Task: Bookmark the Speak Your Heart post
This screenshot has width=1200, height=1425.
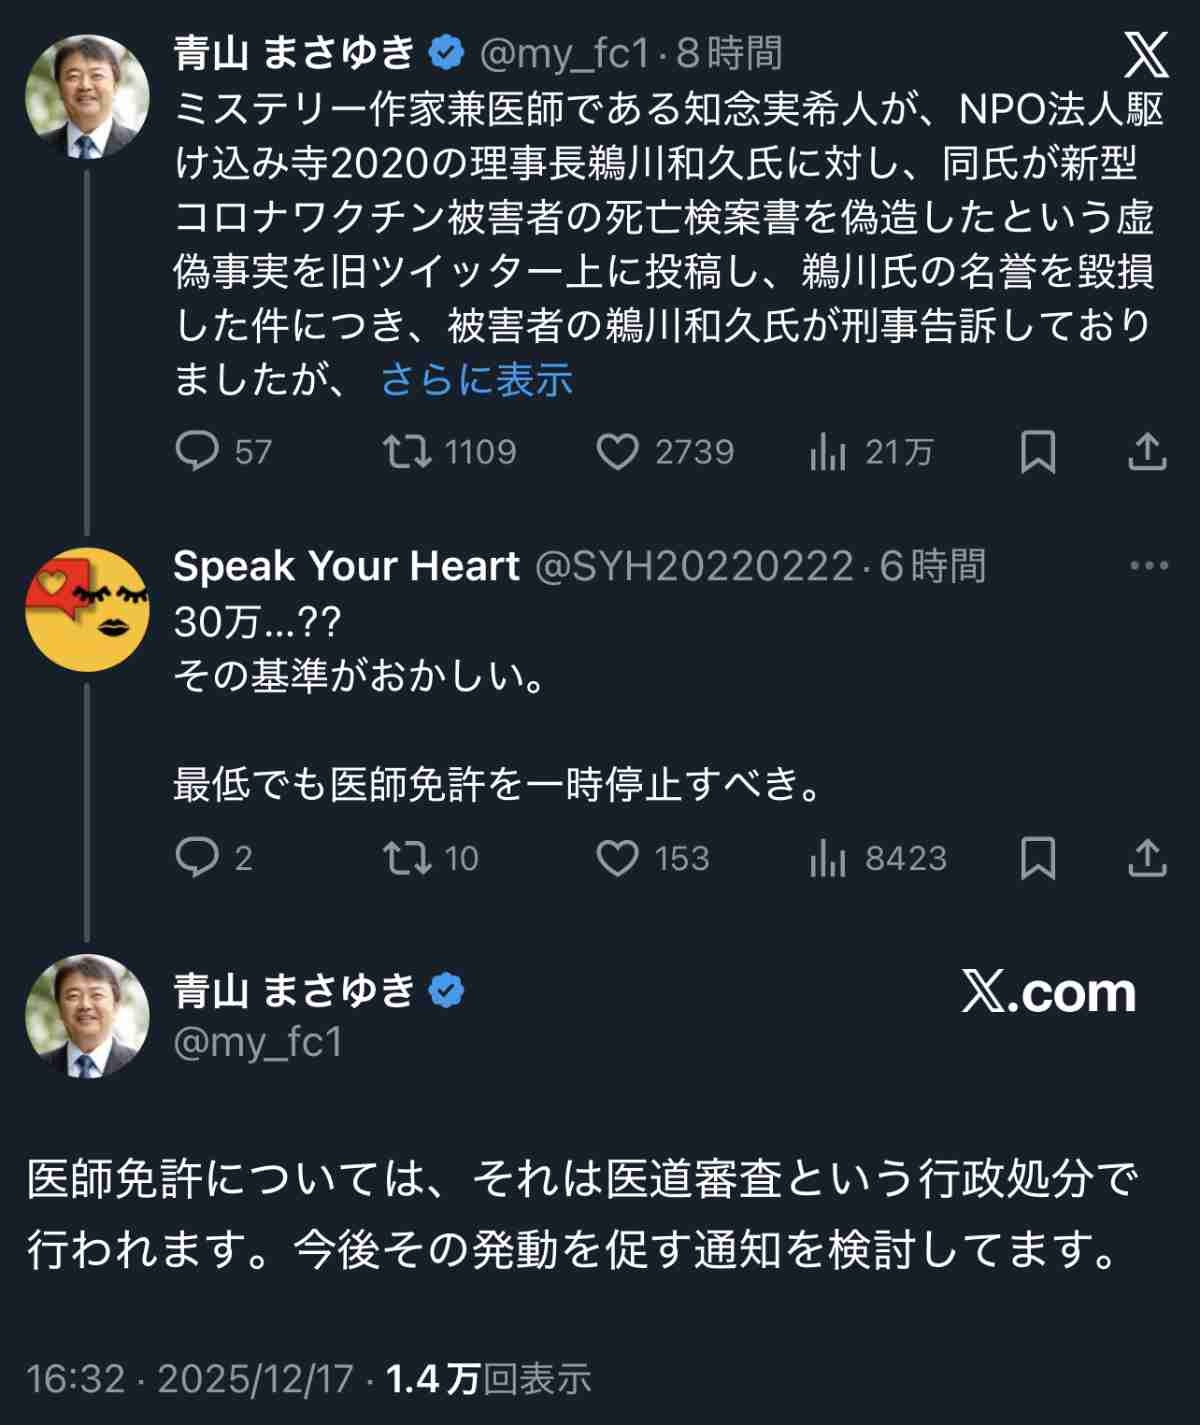Action: (x=1037, y=858)
